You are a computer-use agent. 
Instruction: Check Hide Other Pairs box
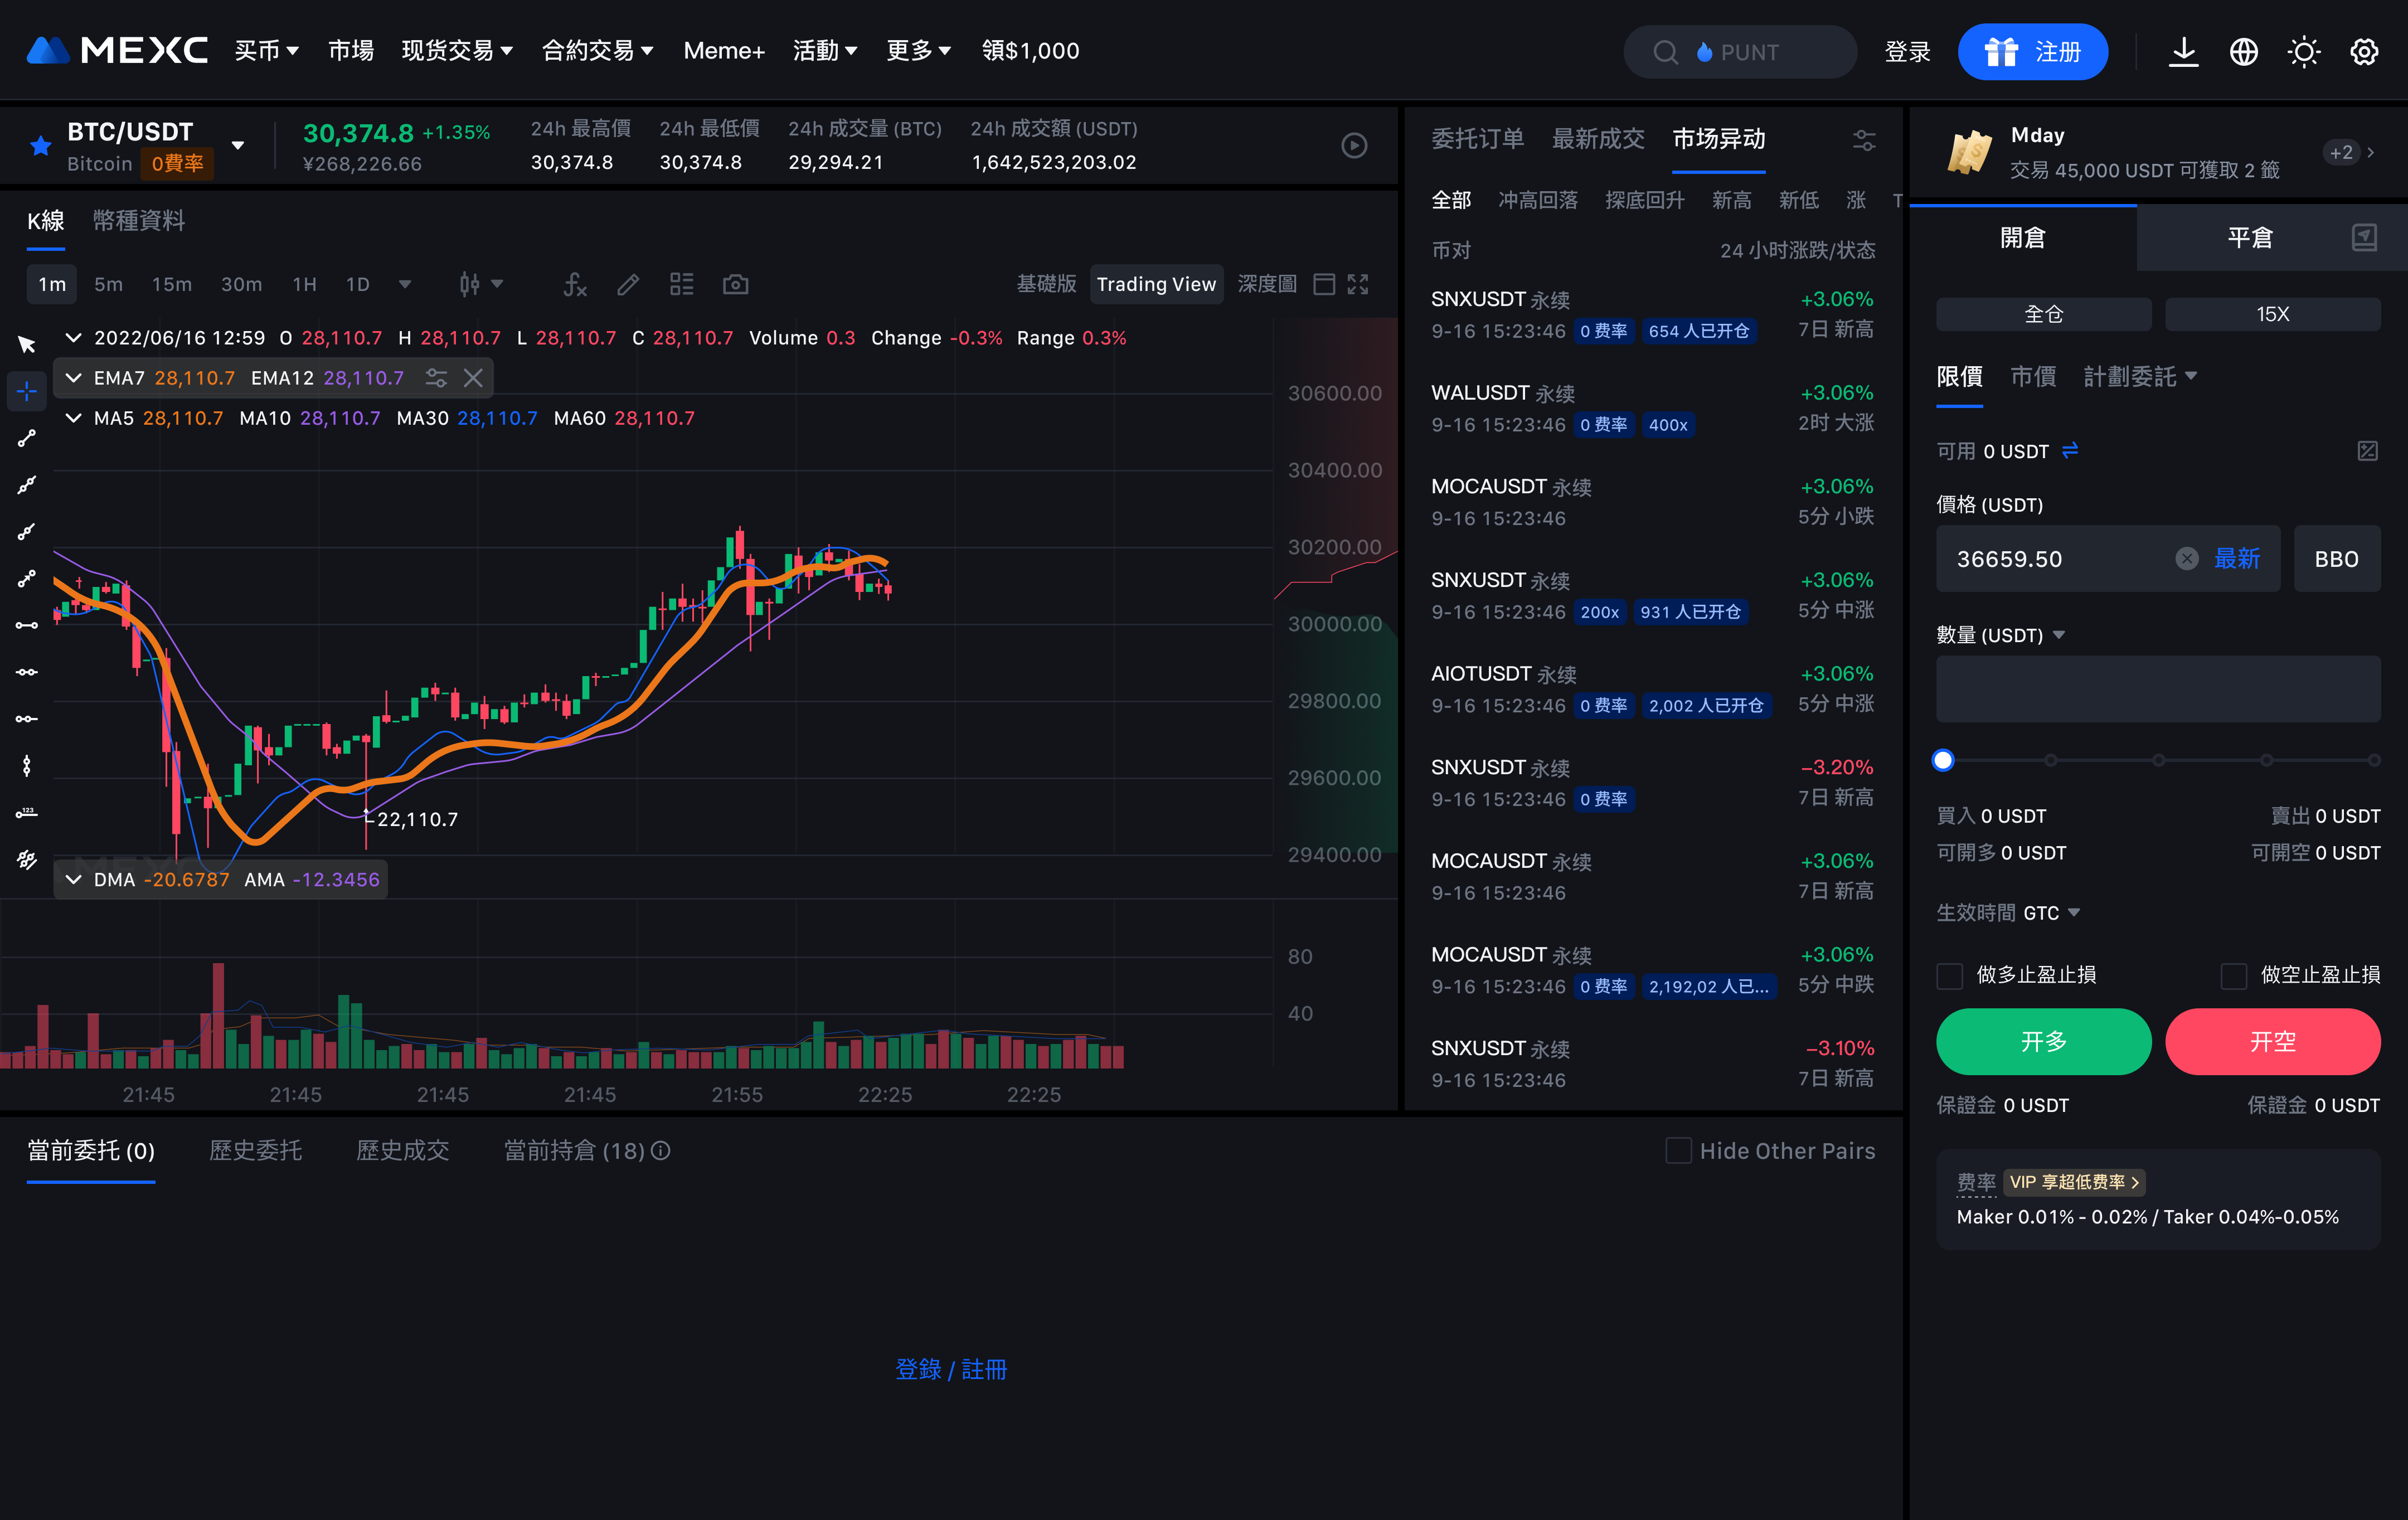[x=1678, y=1151]
